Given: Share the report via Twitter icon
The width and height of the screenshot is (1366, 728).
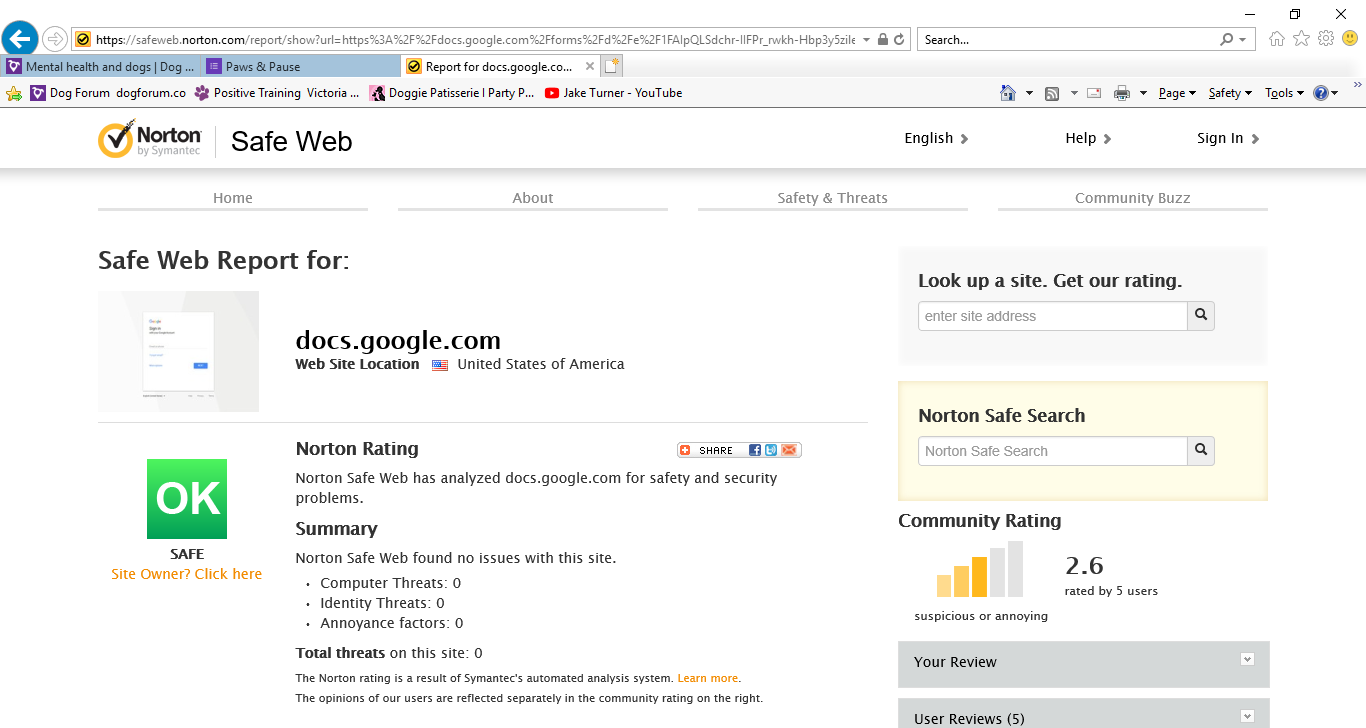Looking at the screenshot, I should (771, 450).
